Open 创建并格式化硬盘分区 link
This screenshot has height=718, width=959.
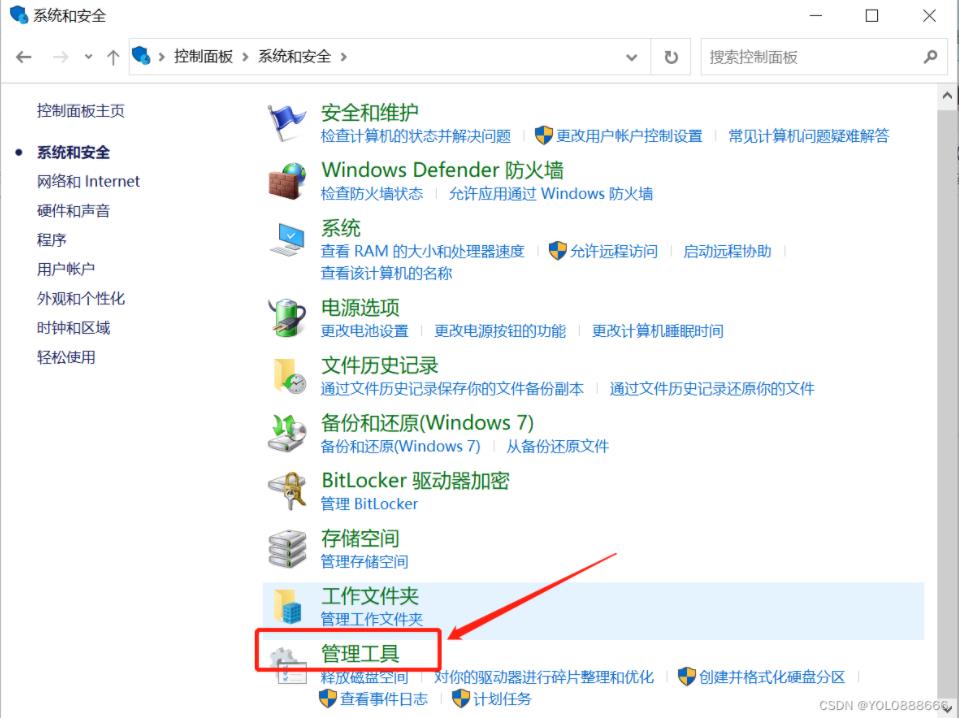[771, 677]
